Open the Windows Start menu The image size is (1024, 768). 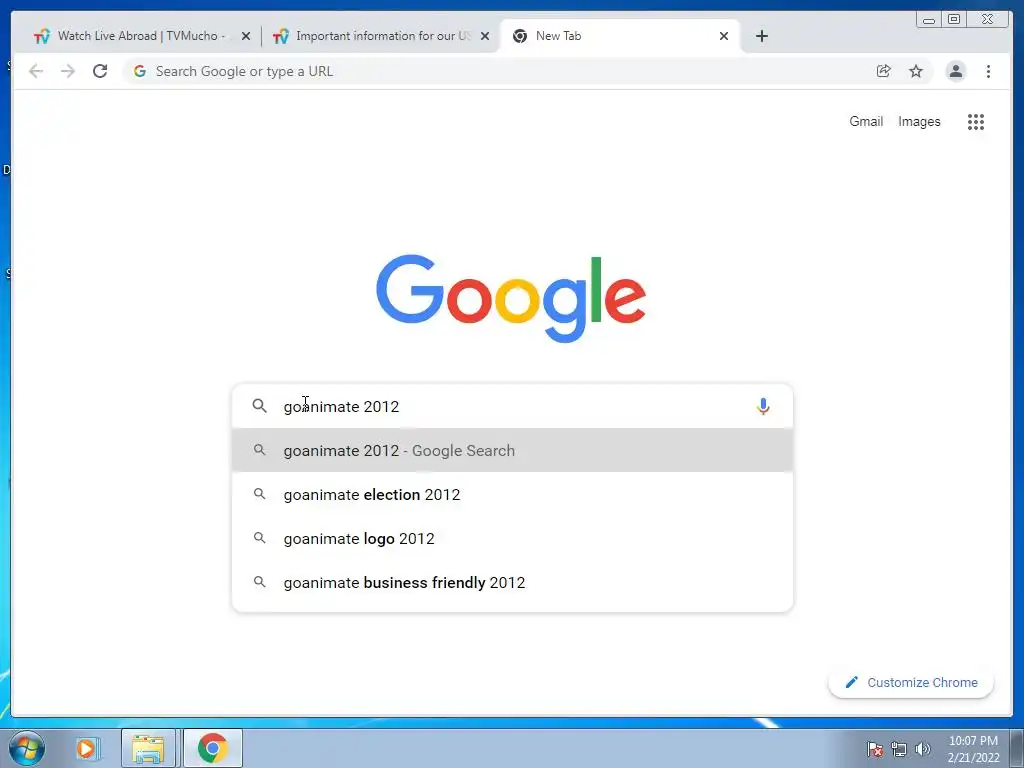(27, 748)
